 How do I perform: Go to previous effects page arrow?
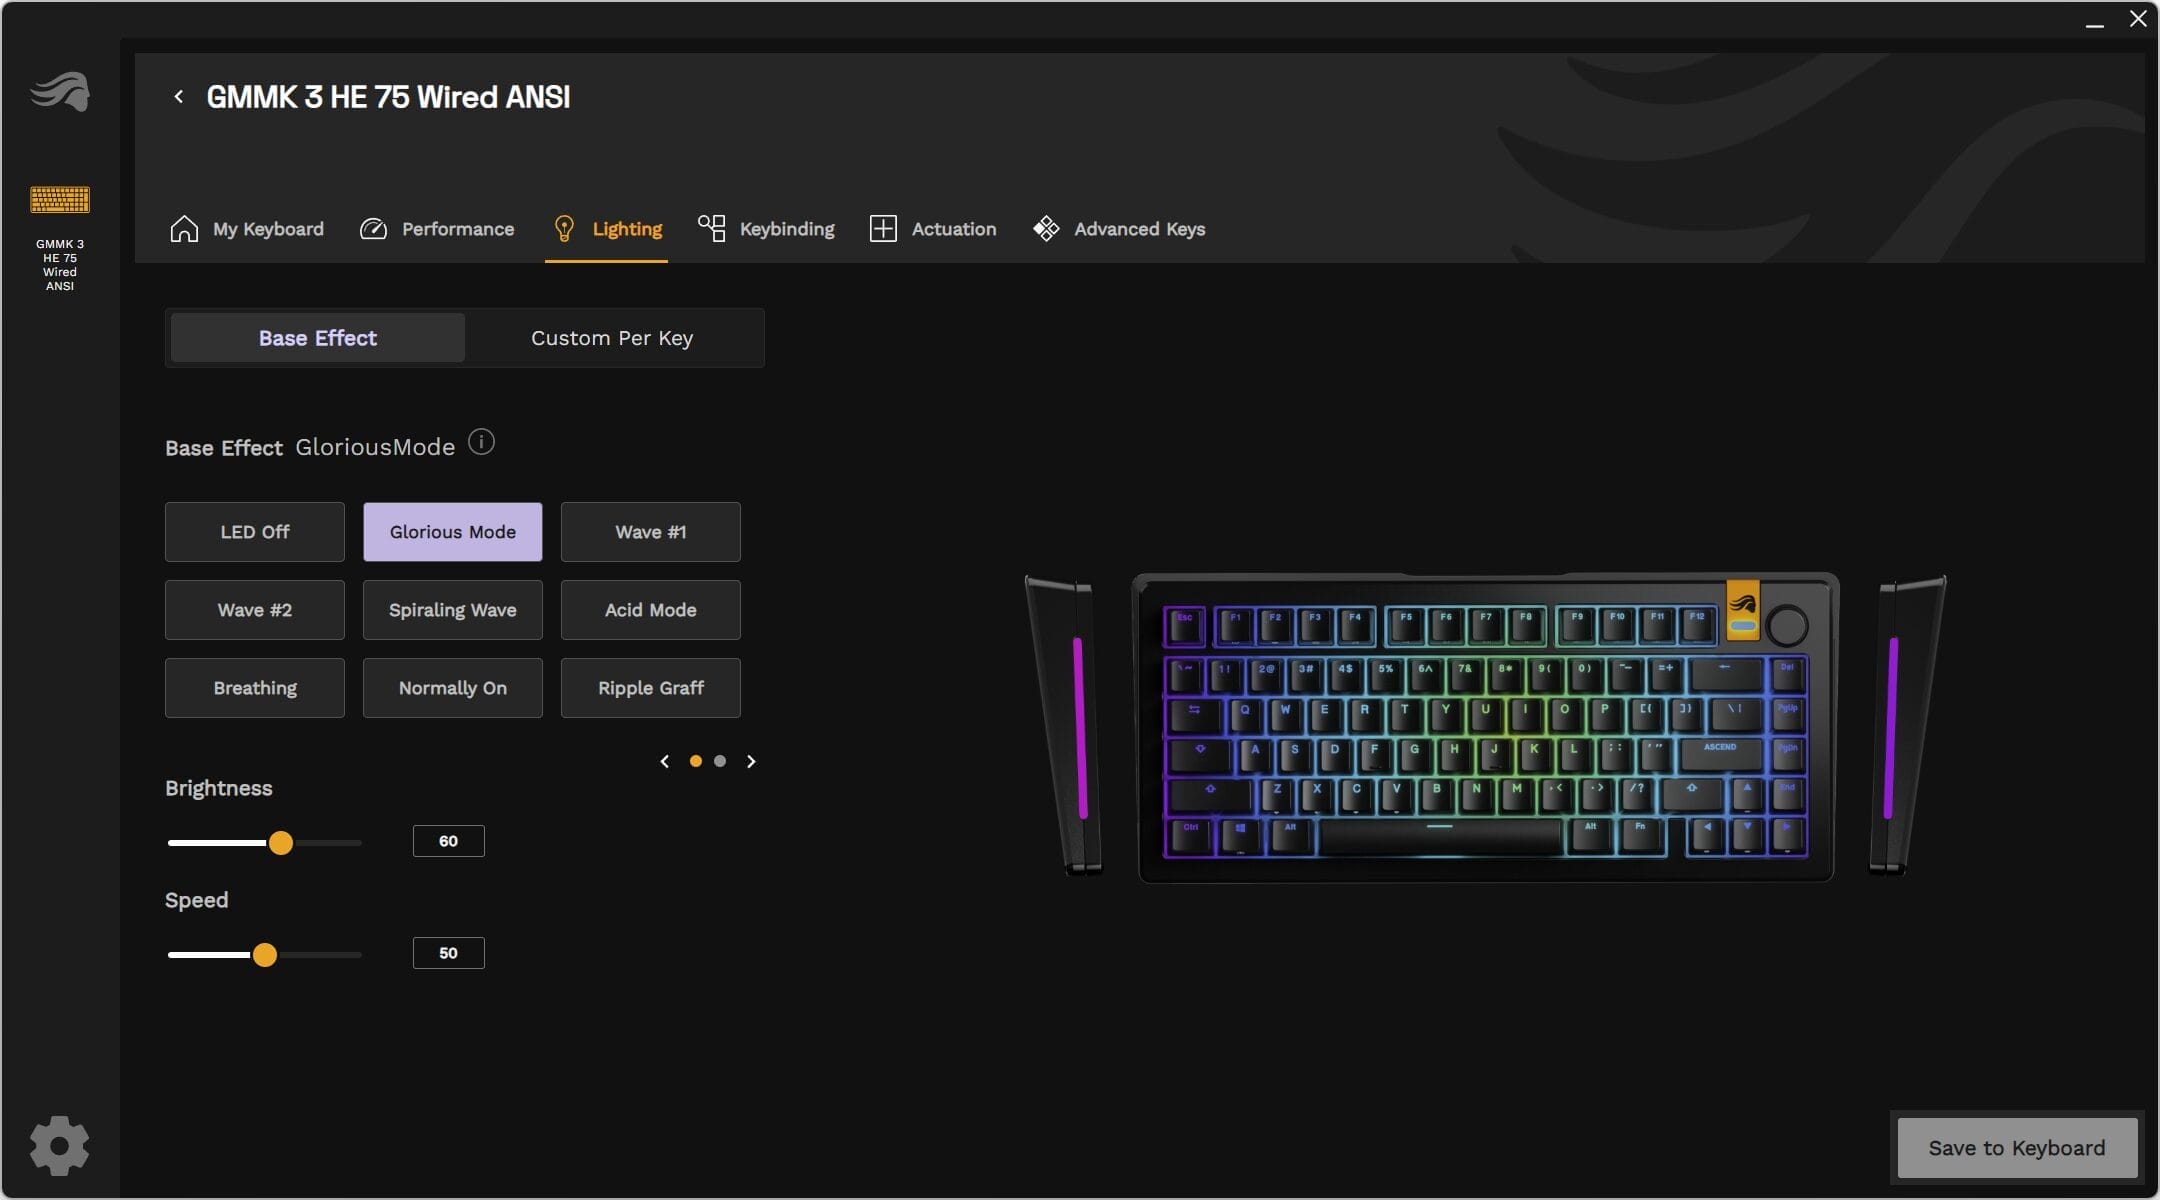tap(665, 762)
